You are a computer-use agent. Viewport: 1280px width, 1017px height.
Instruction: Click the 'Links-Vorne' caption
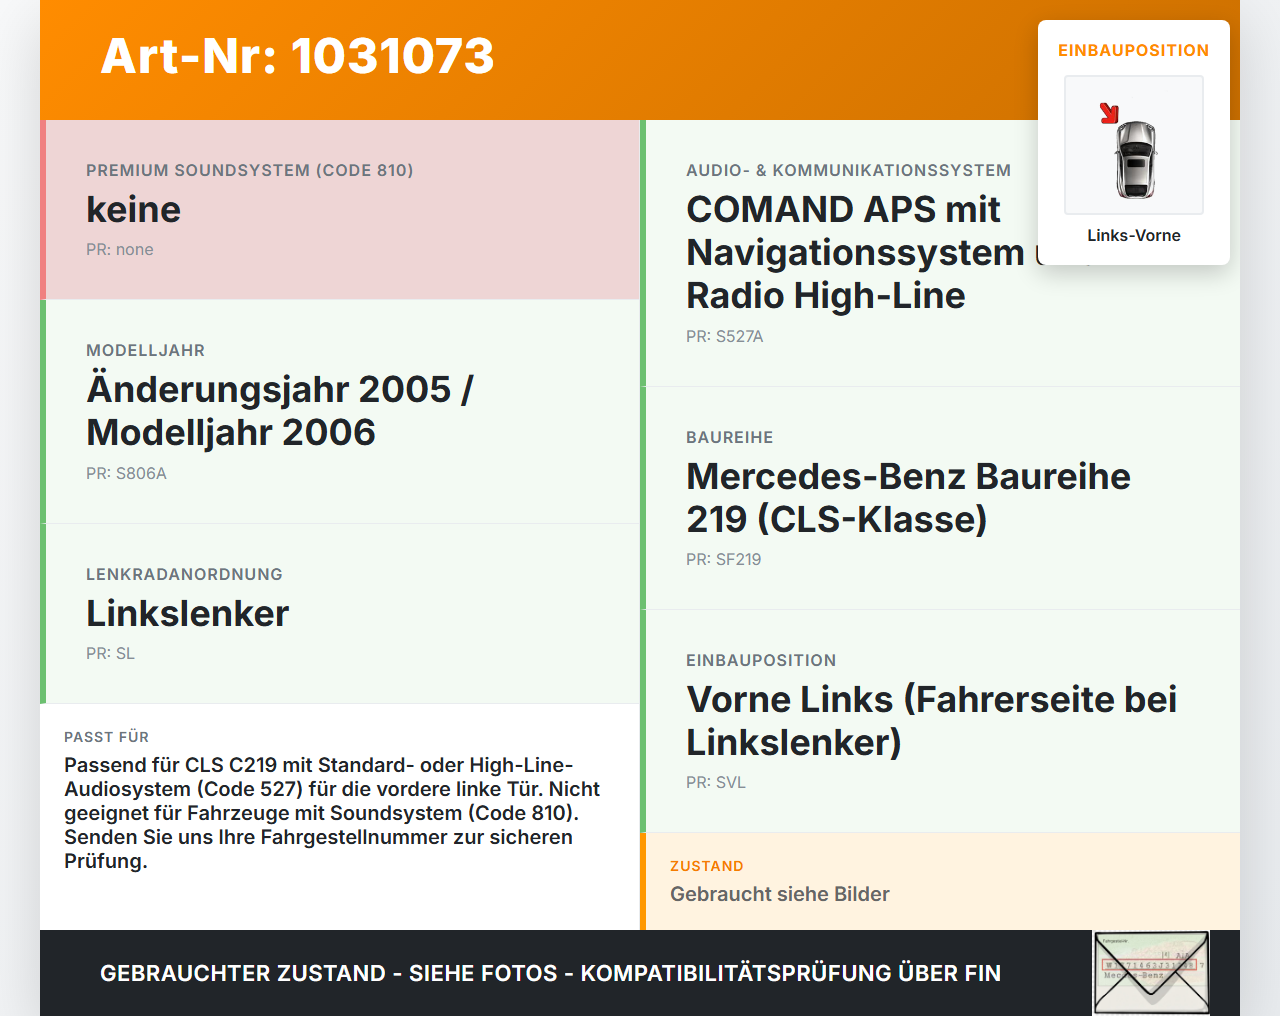(1134, 235)
